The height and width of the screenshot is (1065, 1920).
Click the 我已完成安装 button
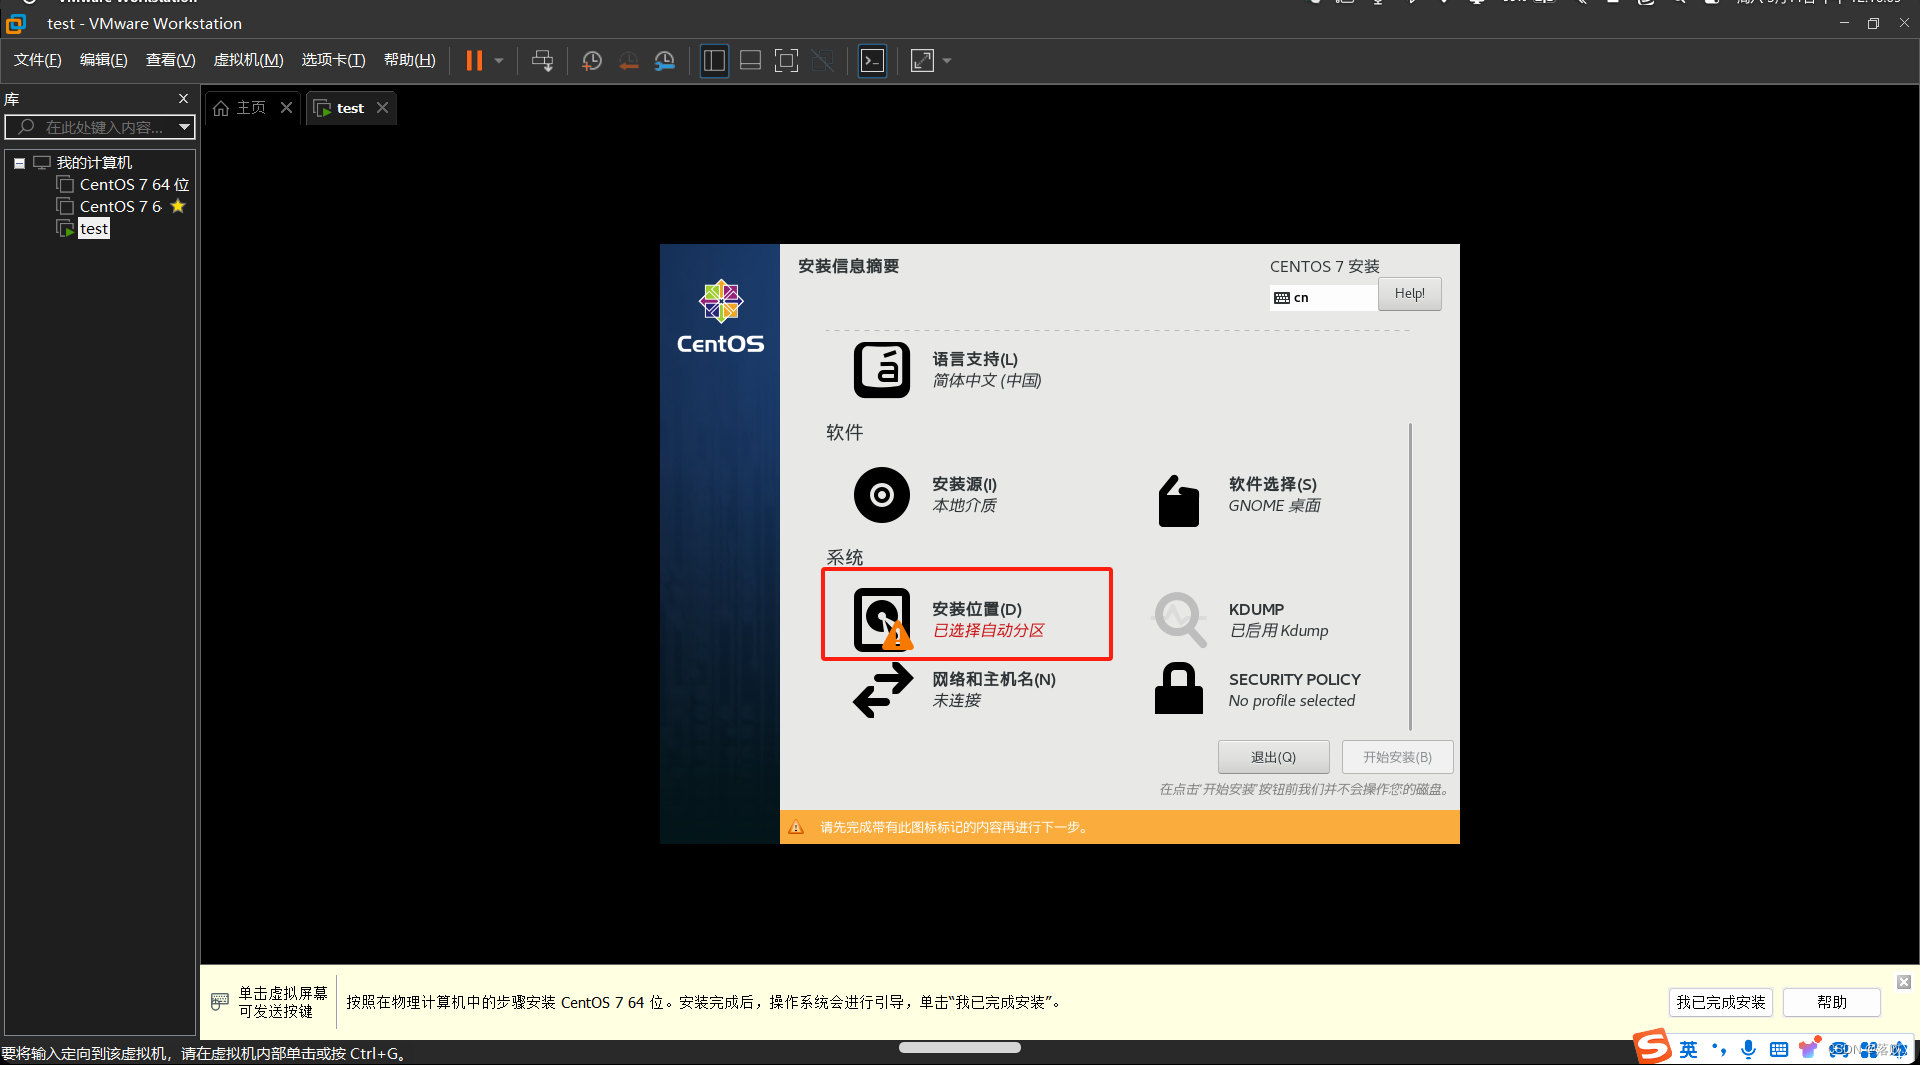point(1721,1002)
